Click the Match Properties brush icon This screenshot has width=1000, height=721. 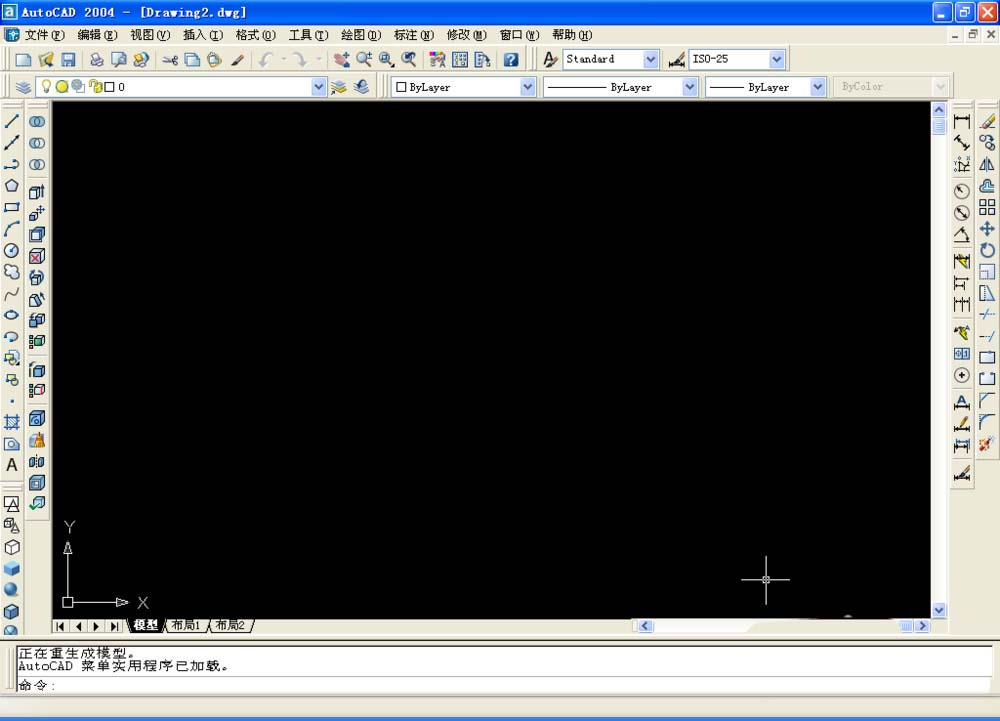(x=237, y=59)
